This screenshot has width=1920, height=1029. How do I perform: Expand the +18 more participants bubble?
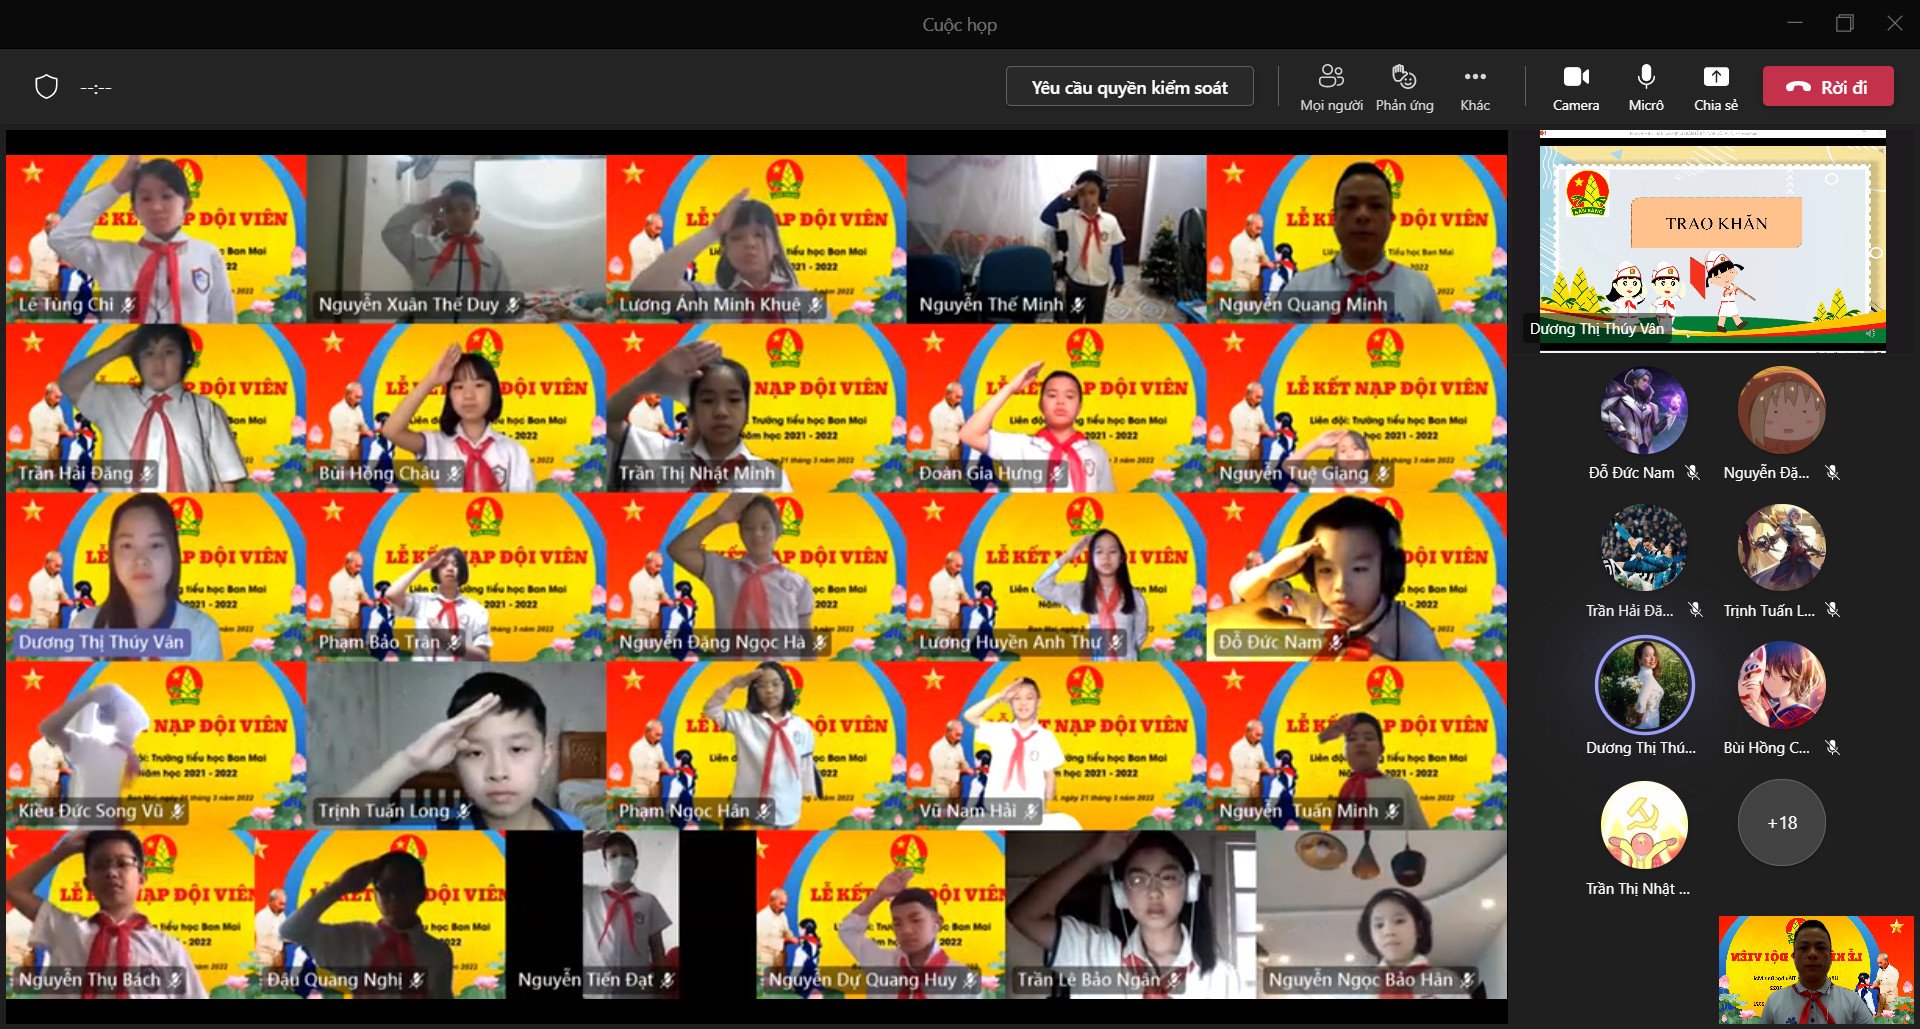coord(1782,823)
